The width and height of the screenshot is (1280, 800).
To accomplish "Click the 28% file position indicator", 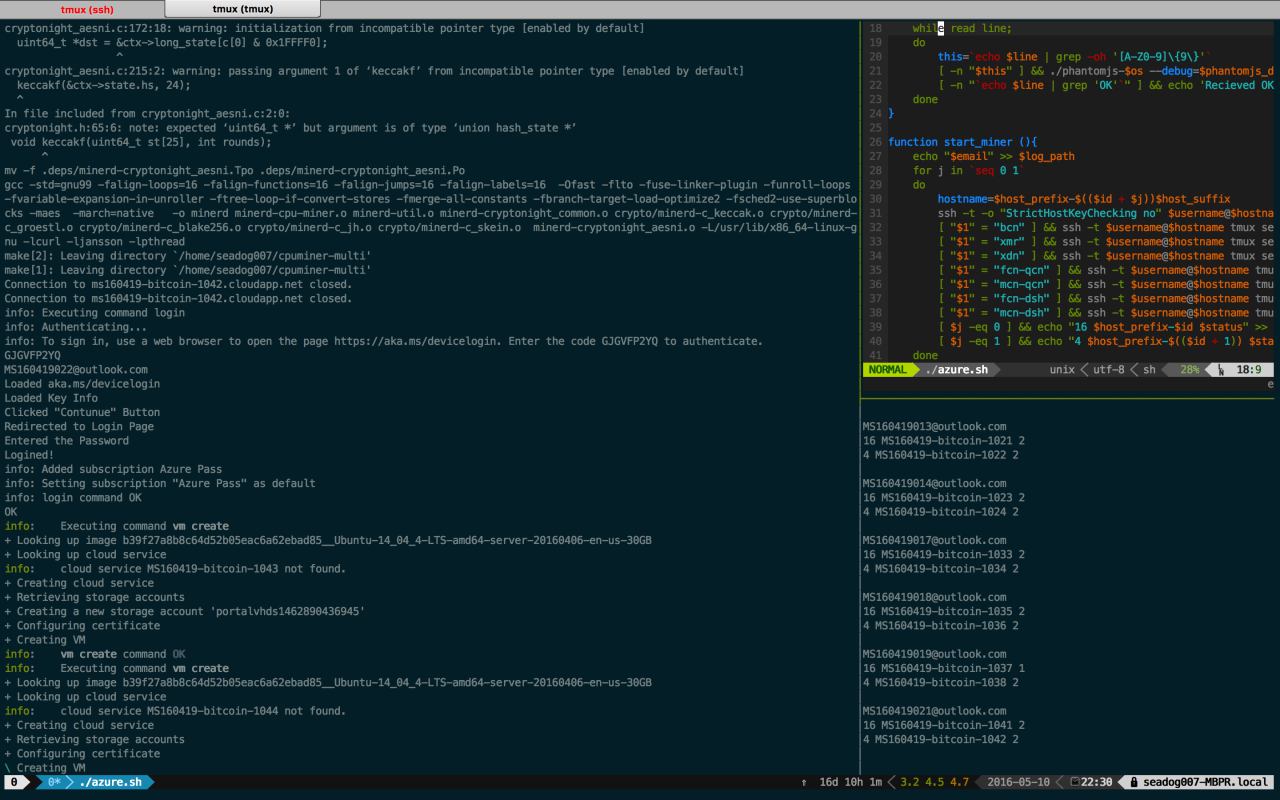I will click(1189, 370).
